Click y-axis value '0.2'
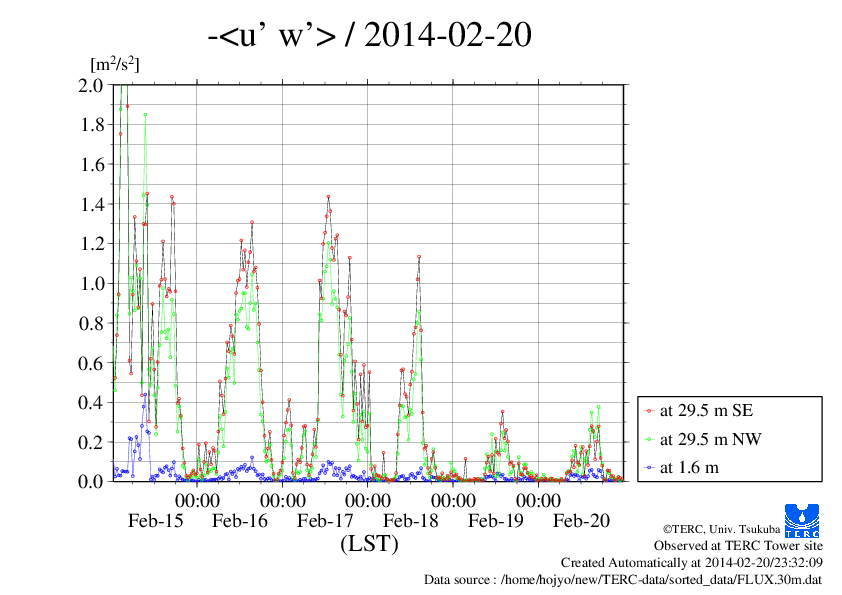The height and width of the screenshot is (595, 842). [91, 442]
